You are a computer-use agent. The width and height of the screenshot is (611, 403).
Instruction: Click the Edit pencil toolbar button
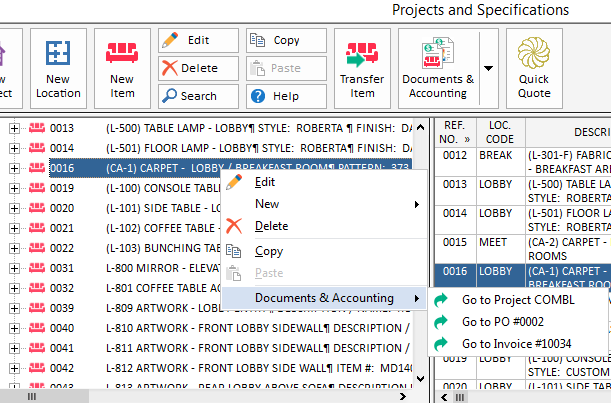pyautogui.click(x=198, y=40)
